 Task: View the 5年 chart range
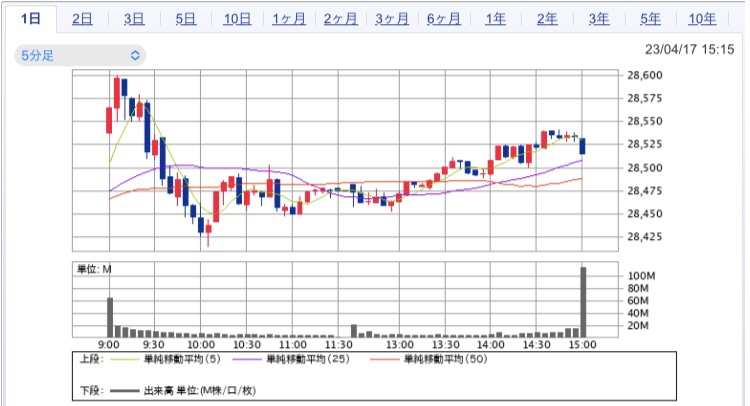[651, 19]
